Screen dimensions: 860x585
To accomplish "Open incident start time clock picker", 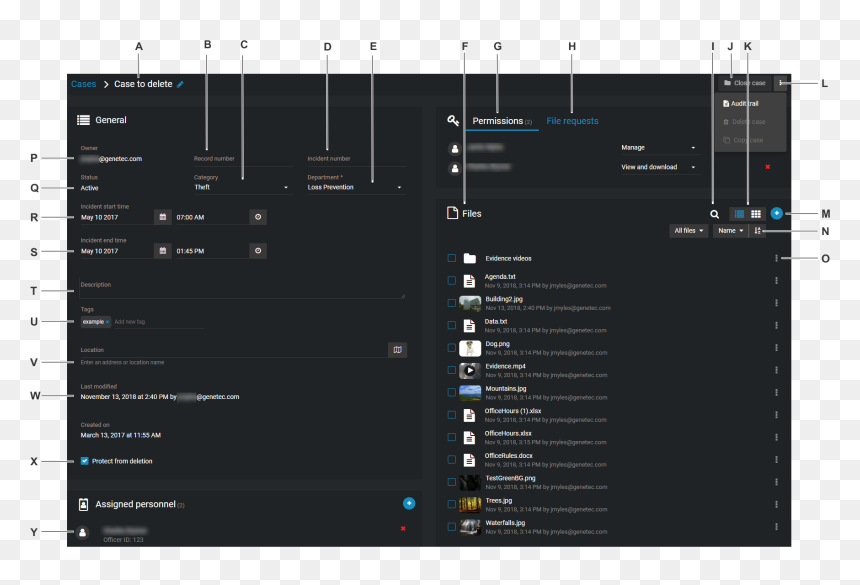I will [258, 217].
